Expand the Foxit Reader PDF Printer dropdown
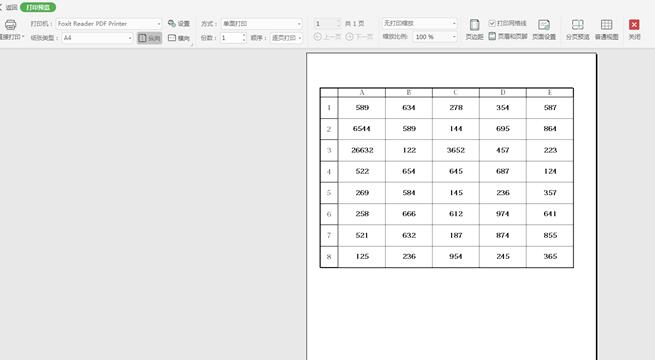 tap(109, 24)
